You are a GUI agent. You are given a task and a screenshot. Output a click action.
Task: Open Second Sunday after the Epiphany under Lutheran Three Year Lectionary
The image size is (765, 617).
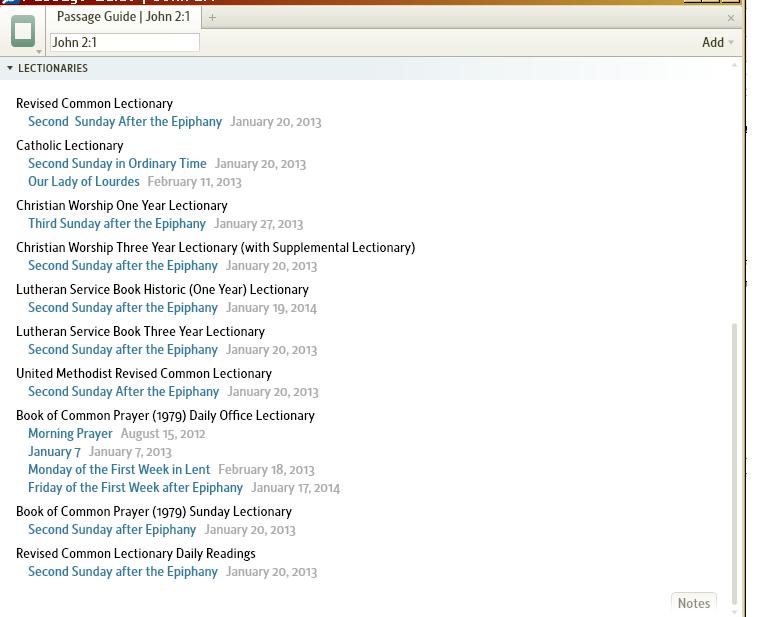[x=122, y=349]
